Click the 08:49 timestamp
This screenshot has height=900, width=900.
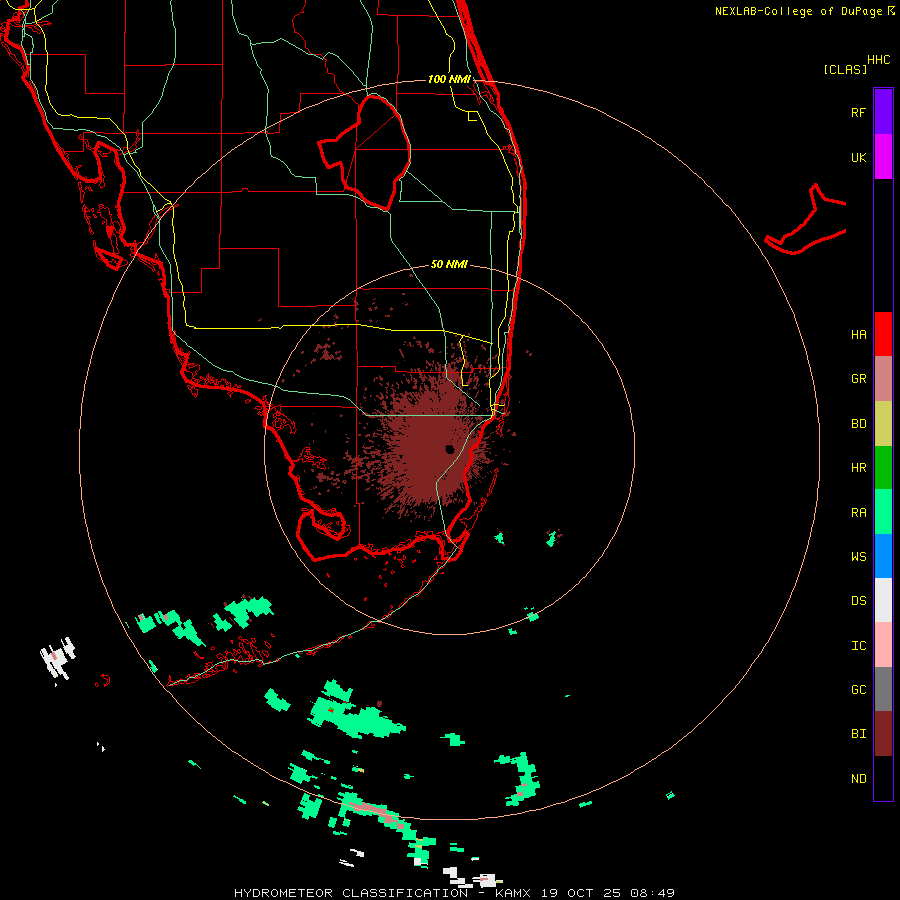[652, 893]
